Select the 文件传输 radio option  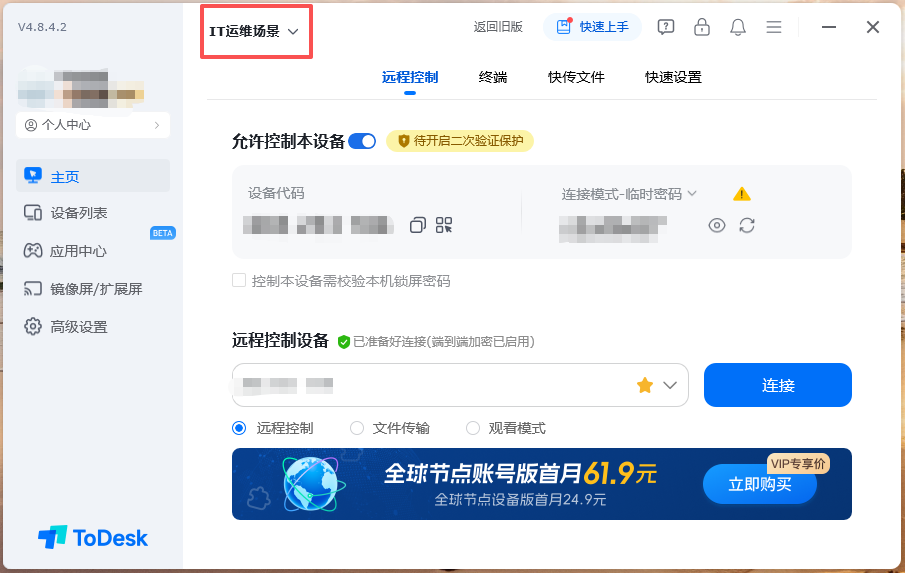coord(357,428)
